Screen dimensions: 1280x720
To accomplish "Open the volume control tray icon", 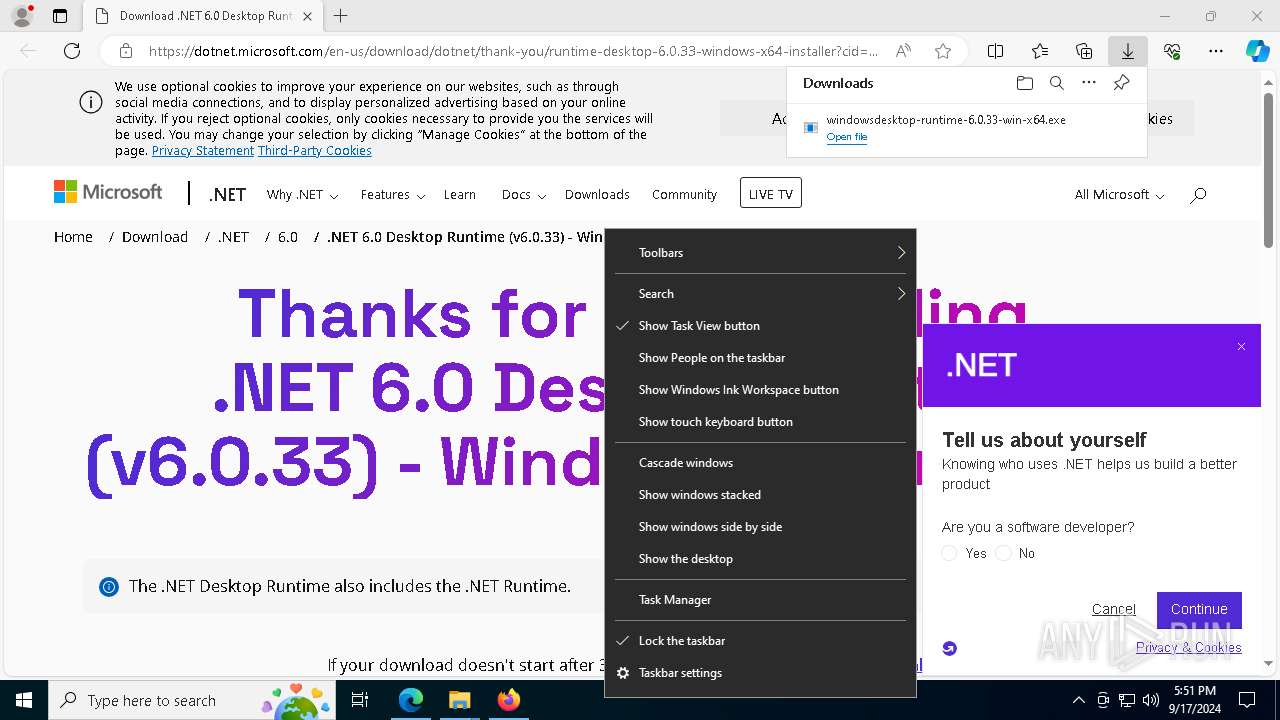I will (1151, 700).
